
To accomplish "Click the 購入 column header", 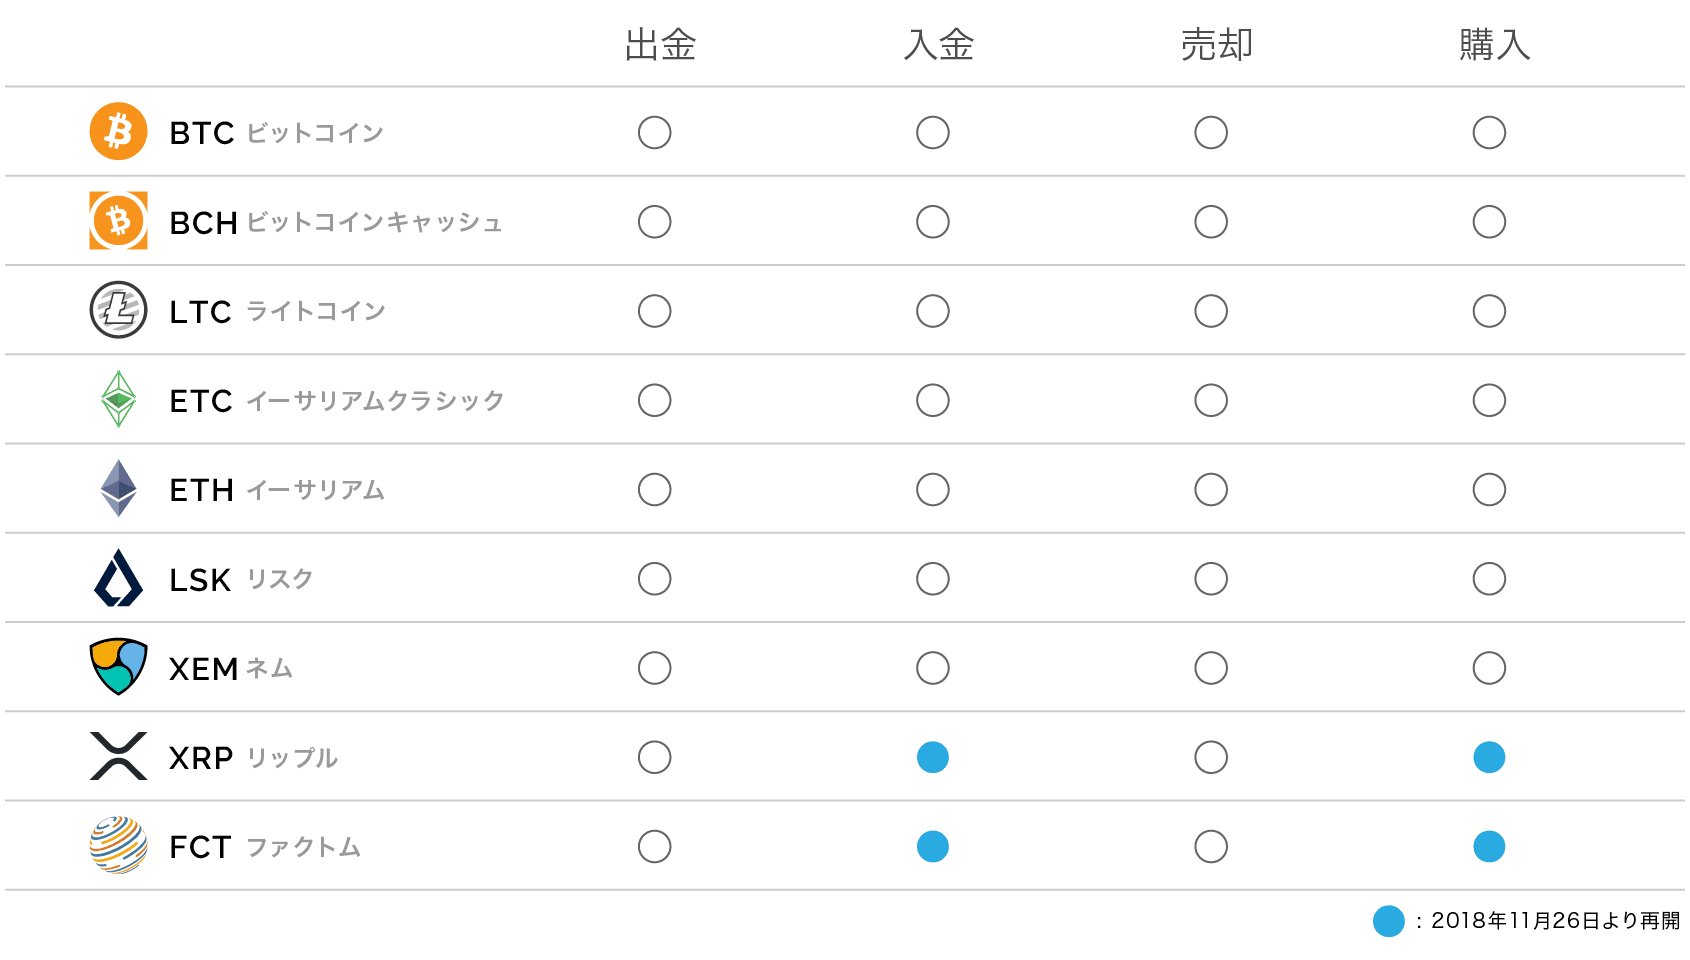I will [1495, 45].
